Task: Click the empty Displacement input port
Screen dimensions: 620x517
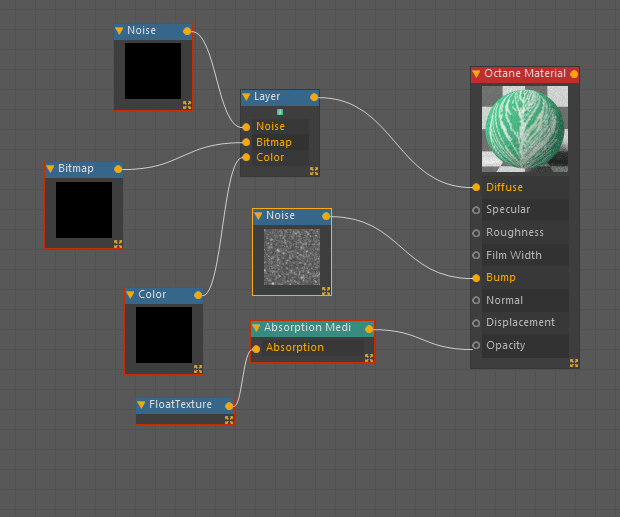Action: (x=476, y=323)
